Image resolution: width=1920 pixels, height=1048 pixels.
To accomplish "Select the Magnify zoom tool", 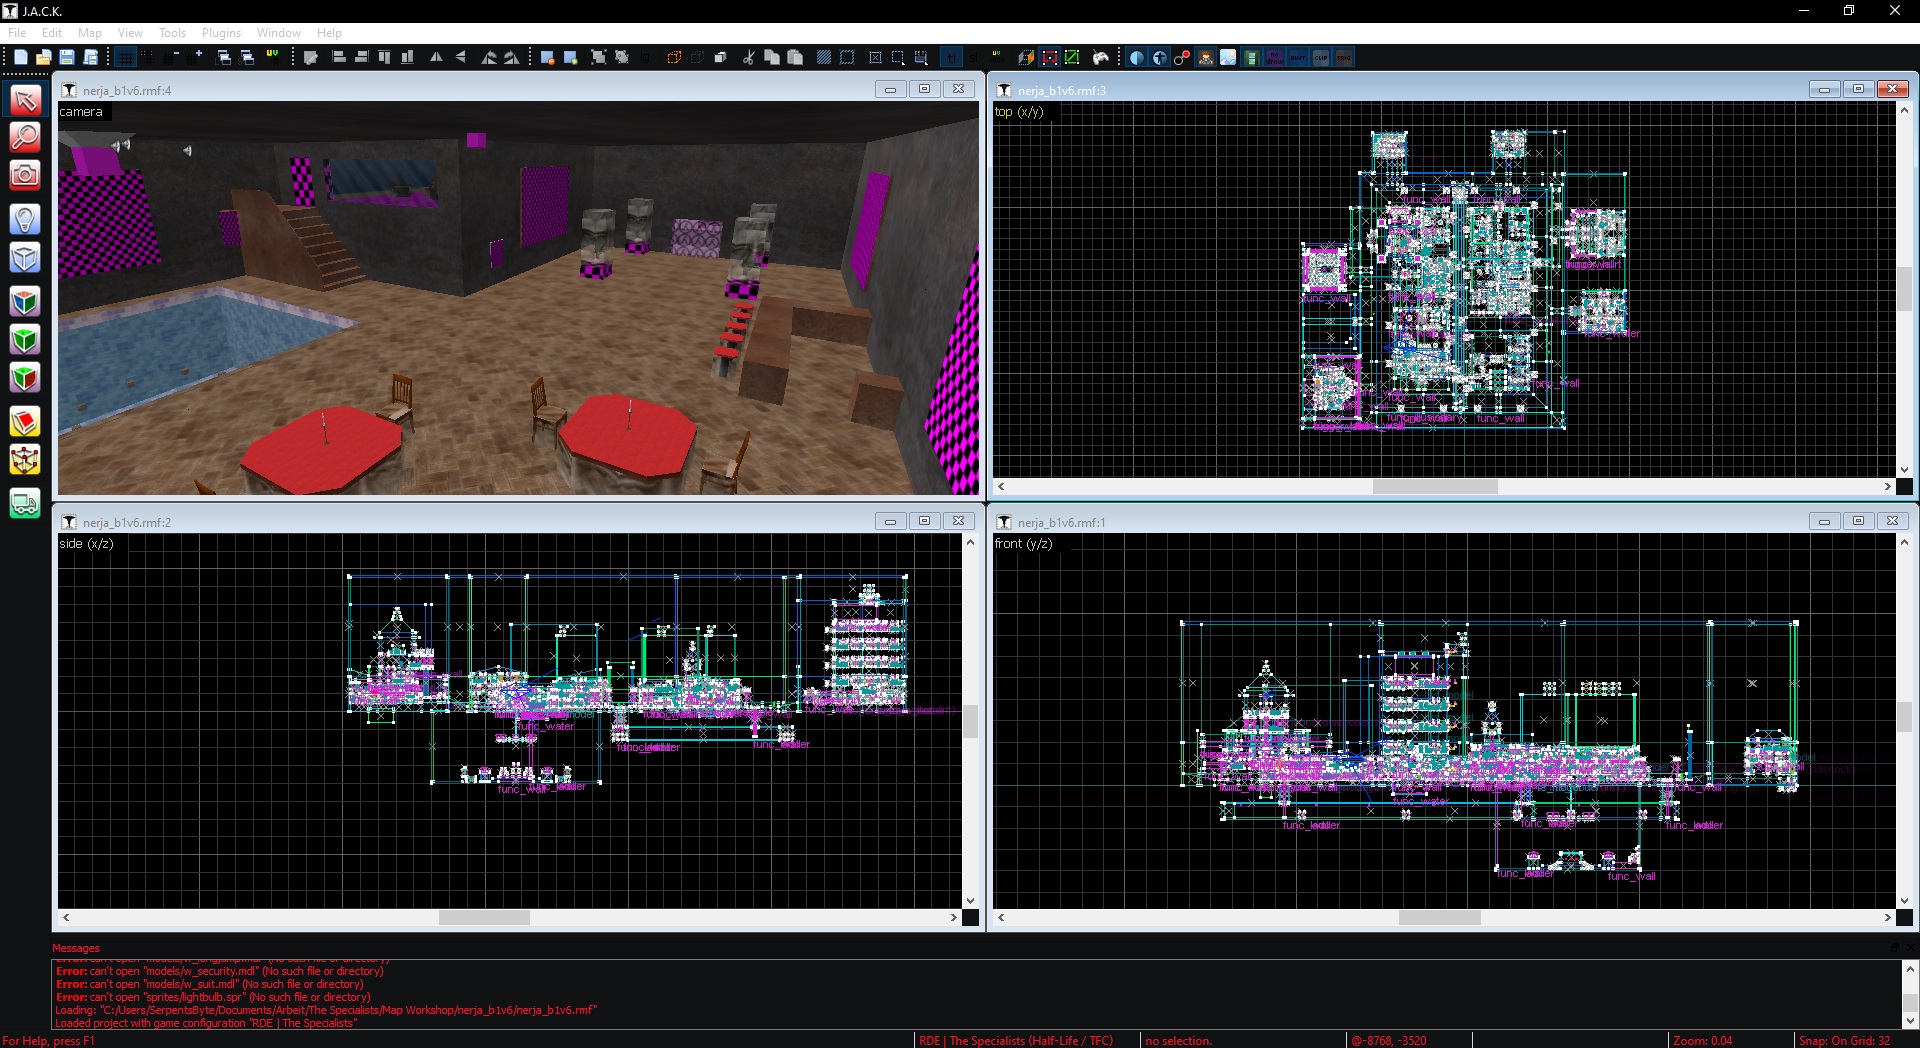I will click(x=25, y=137).
